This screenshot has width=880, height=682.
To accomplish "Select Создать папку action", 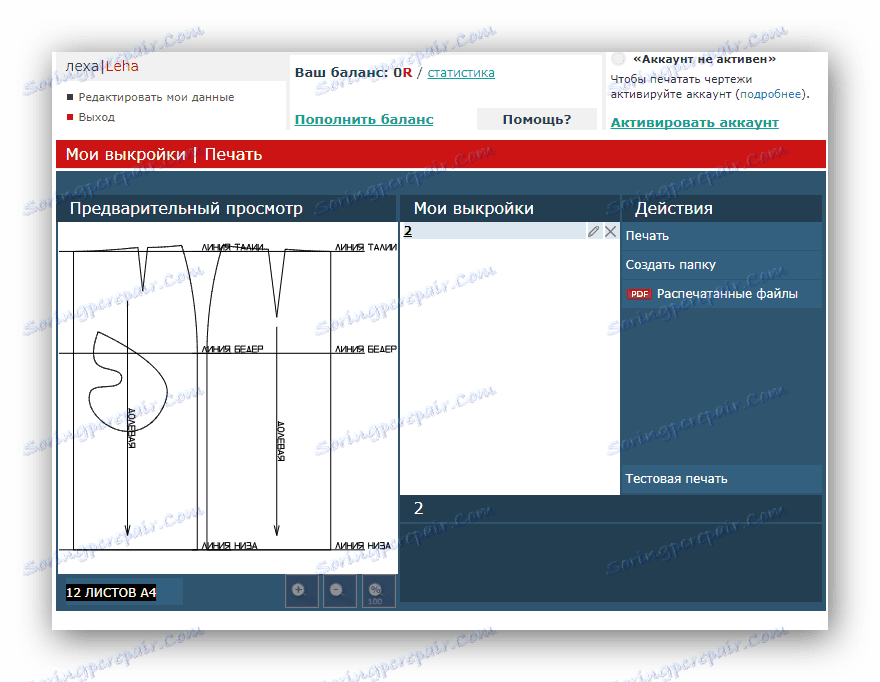I will pyautogui.click(x=721, y=265).
